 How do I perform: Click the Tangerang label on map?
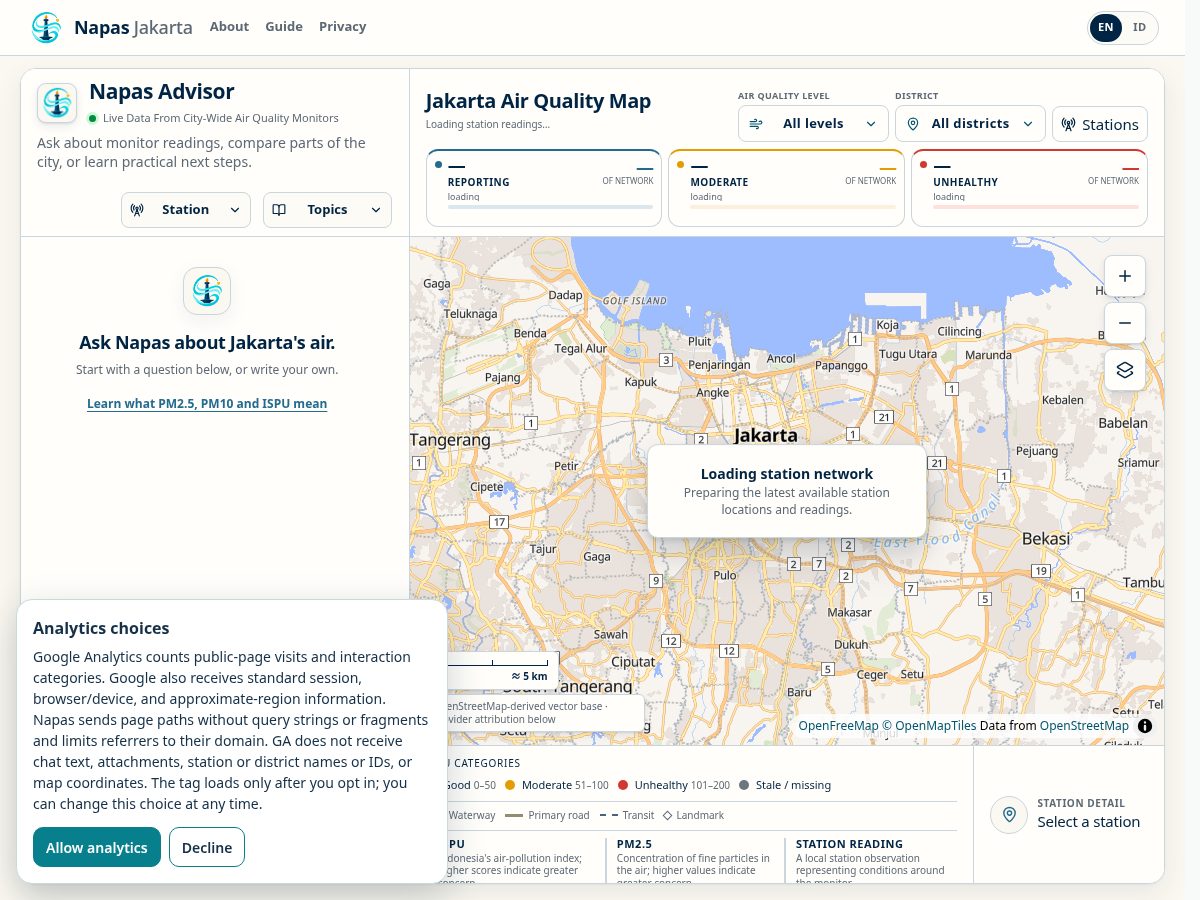click(x=451, y=440)
